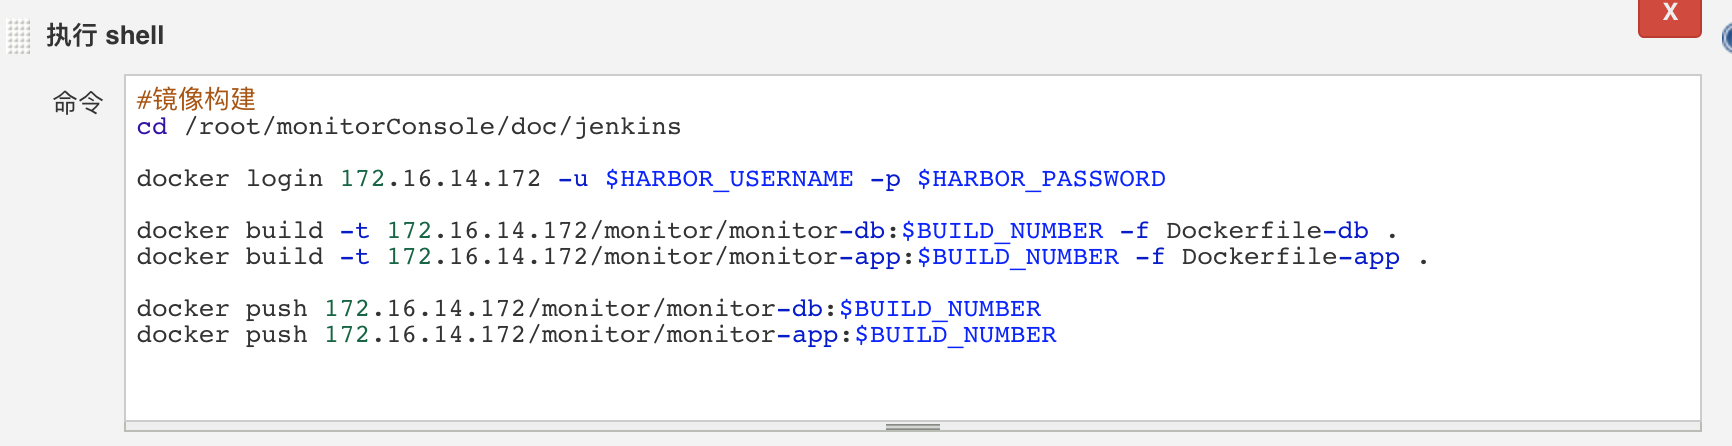
Task: Delete the 执行 shell build step
Action: [x=1669, y=14]
